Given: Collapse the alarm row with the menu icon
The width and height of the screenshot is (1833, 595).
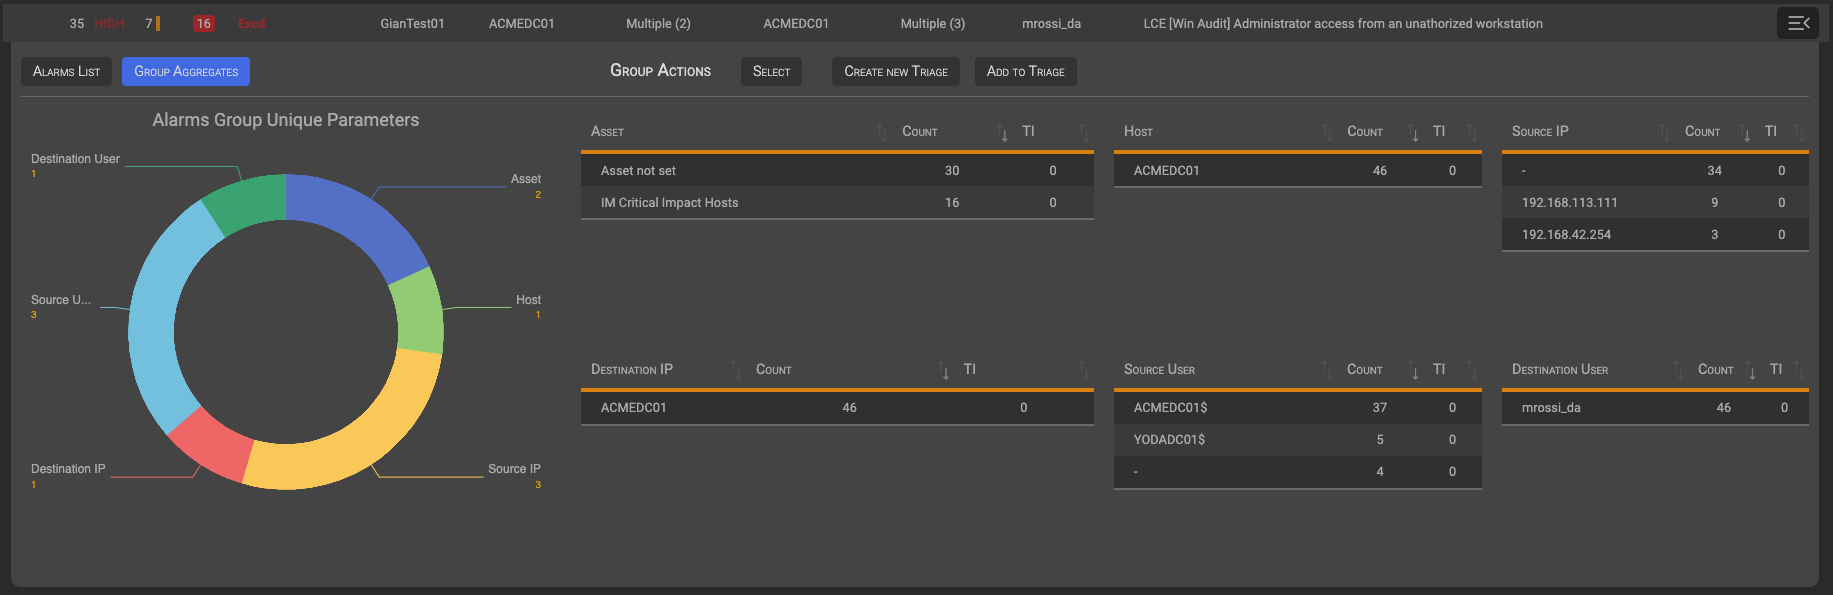Looking at the screenshot, I should pyautogui.click(x=1797, y=23).
